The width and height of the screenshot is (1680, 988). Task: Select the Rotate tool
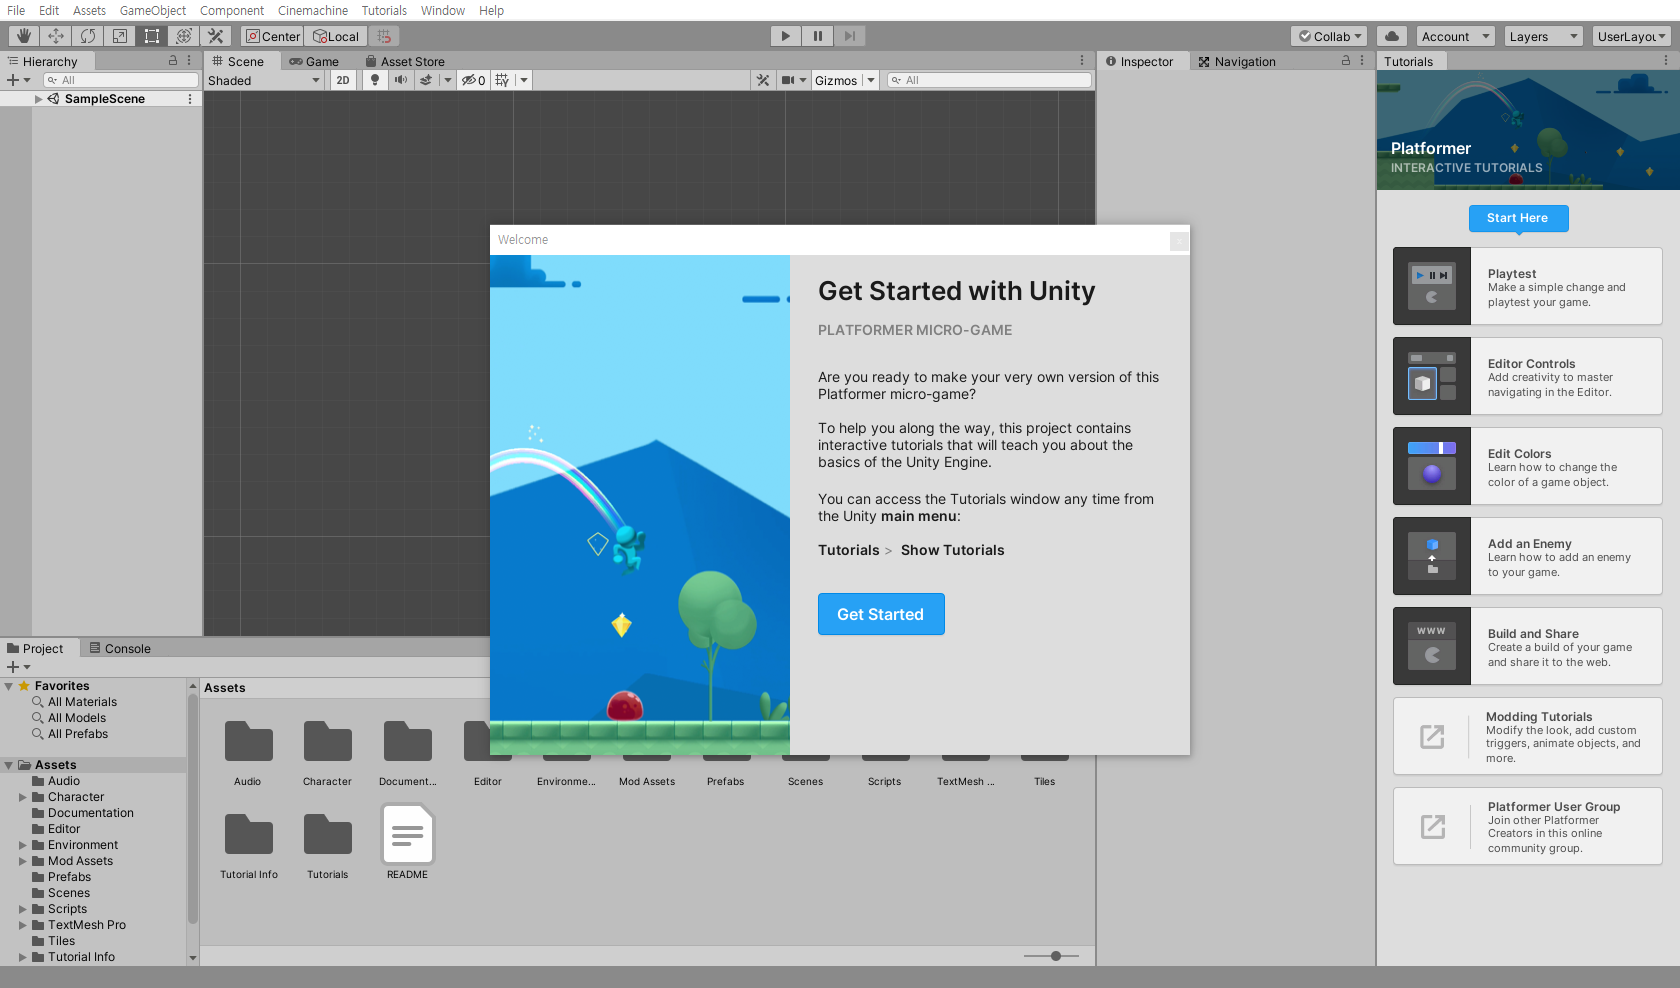pos(88,36)
